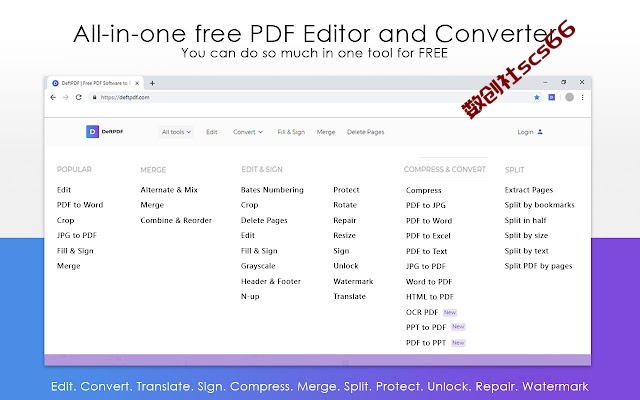Viewport: 640px width, 400px height.
Task: Open Header & Footer tool
Action: (x=271, y=281)
